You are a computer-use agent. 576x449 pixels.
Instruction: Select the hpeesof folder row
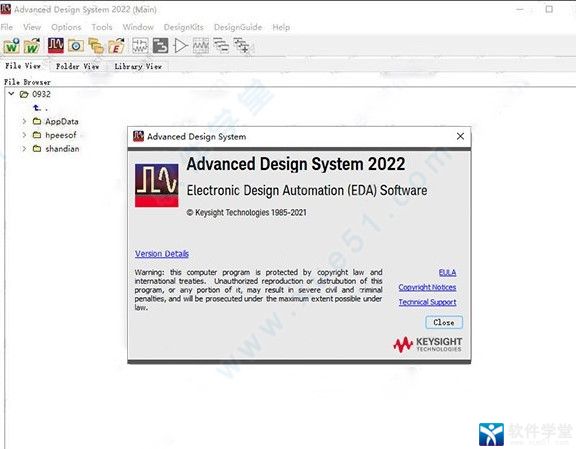coord(54,135)
